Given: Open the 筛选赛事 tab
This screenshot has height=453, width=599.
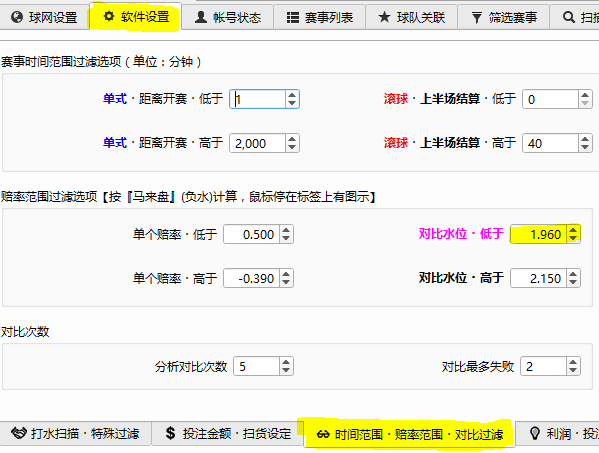Looking at the screenshot, I should pos(503,18).
